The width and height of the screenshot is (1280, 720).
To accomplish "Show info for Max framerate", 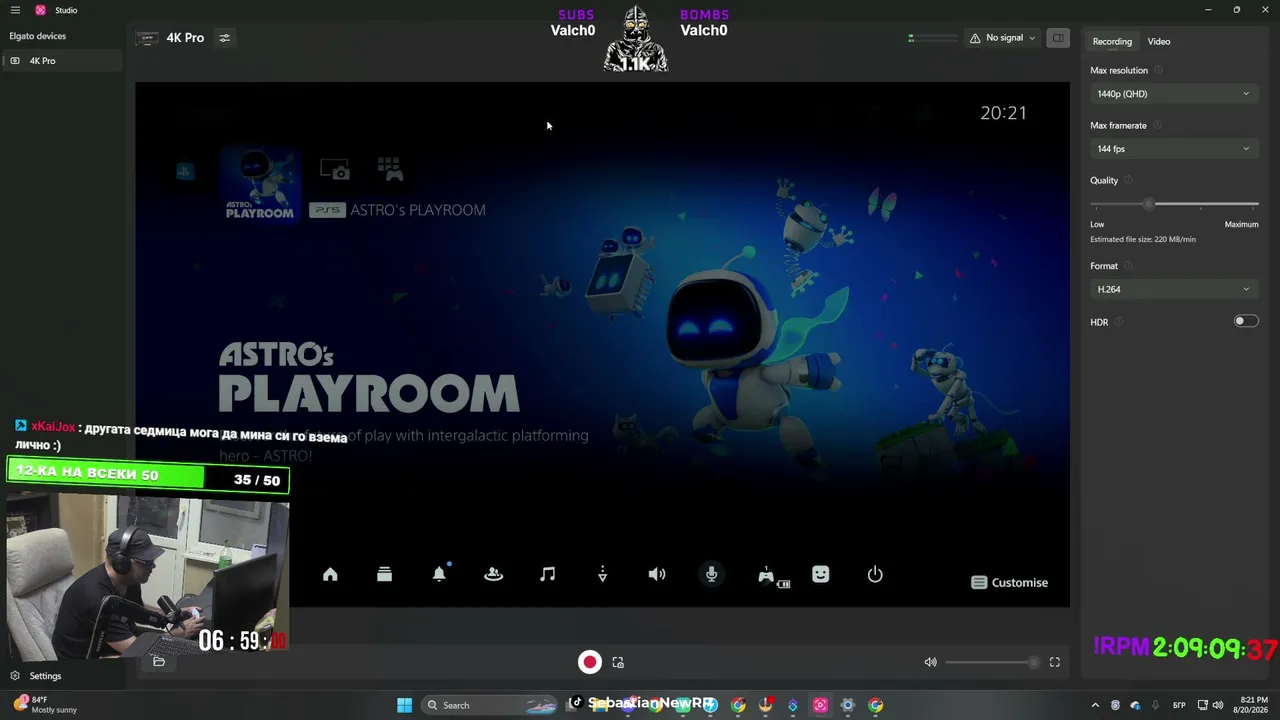I will (x=1157, y=125).
